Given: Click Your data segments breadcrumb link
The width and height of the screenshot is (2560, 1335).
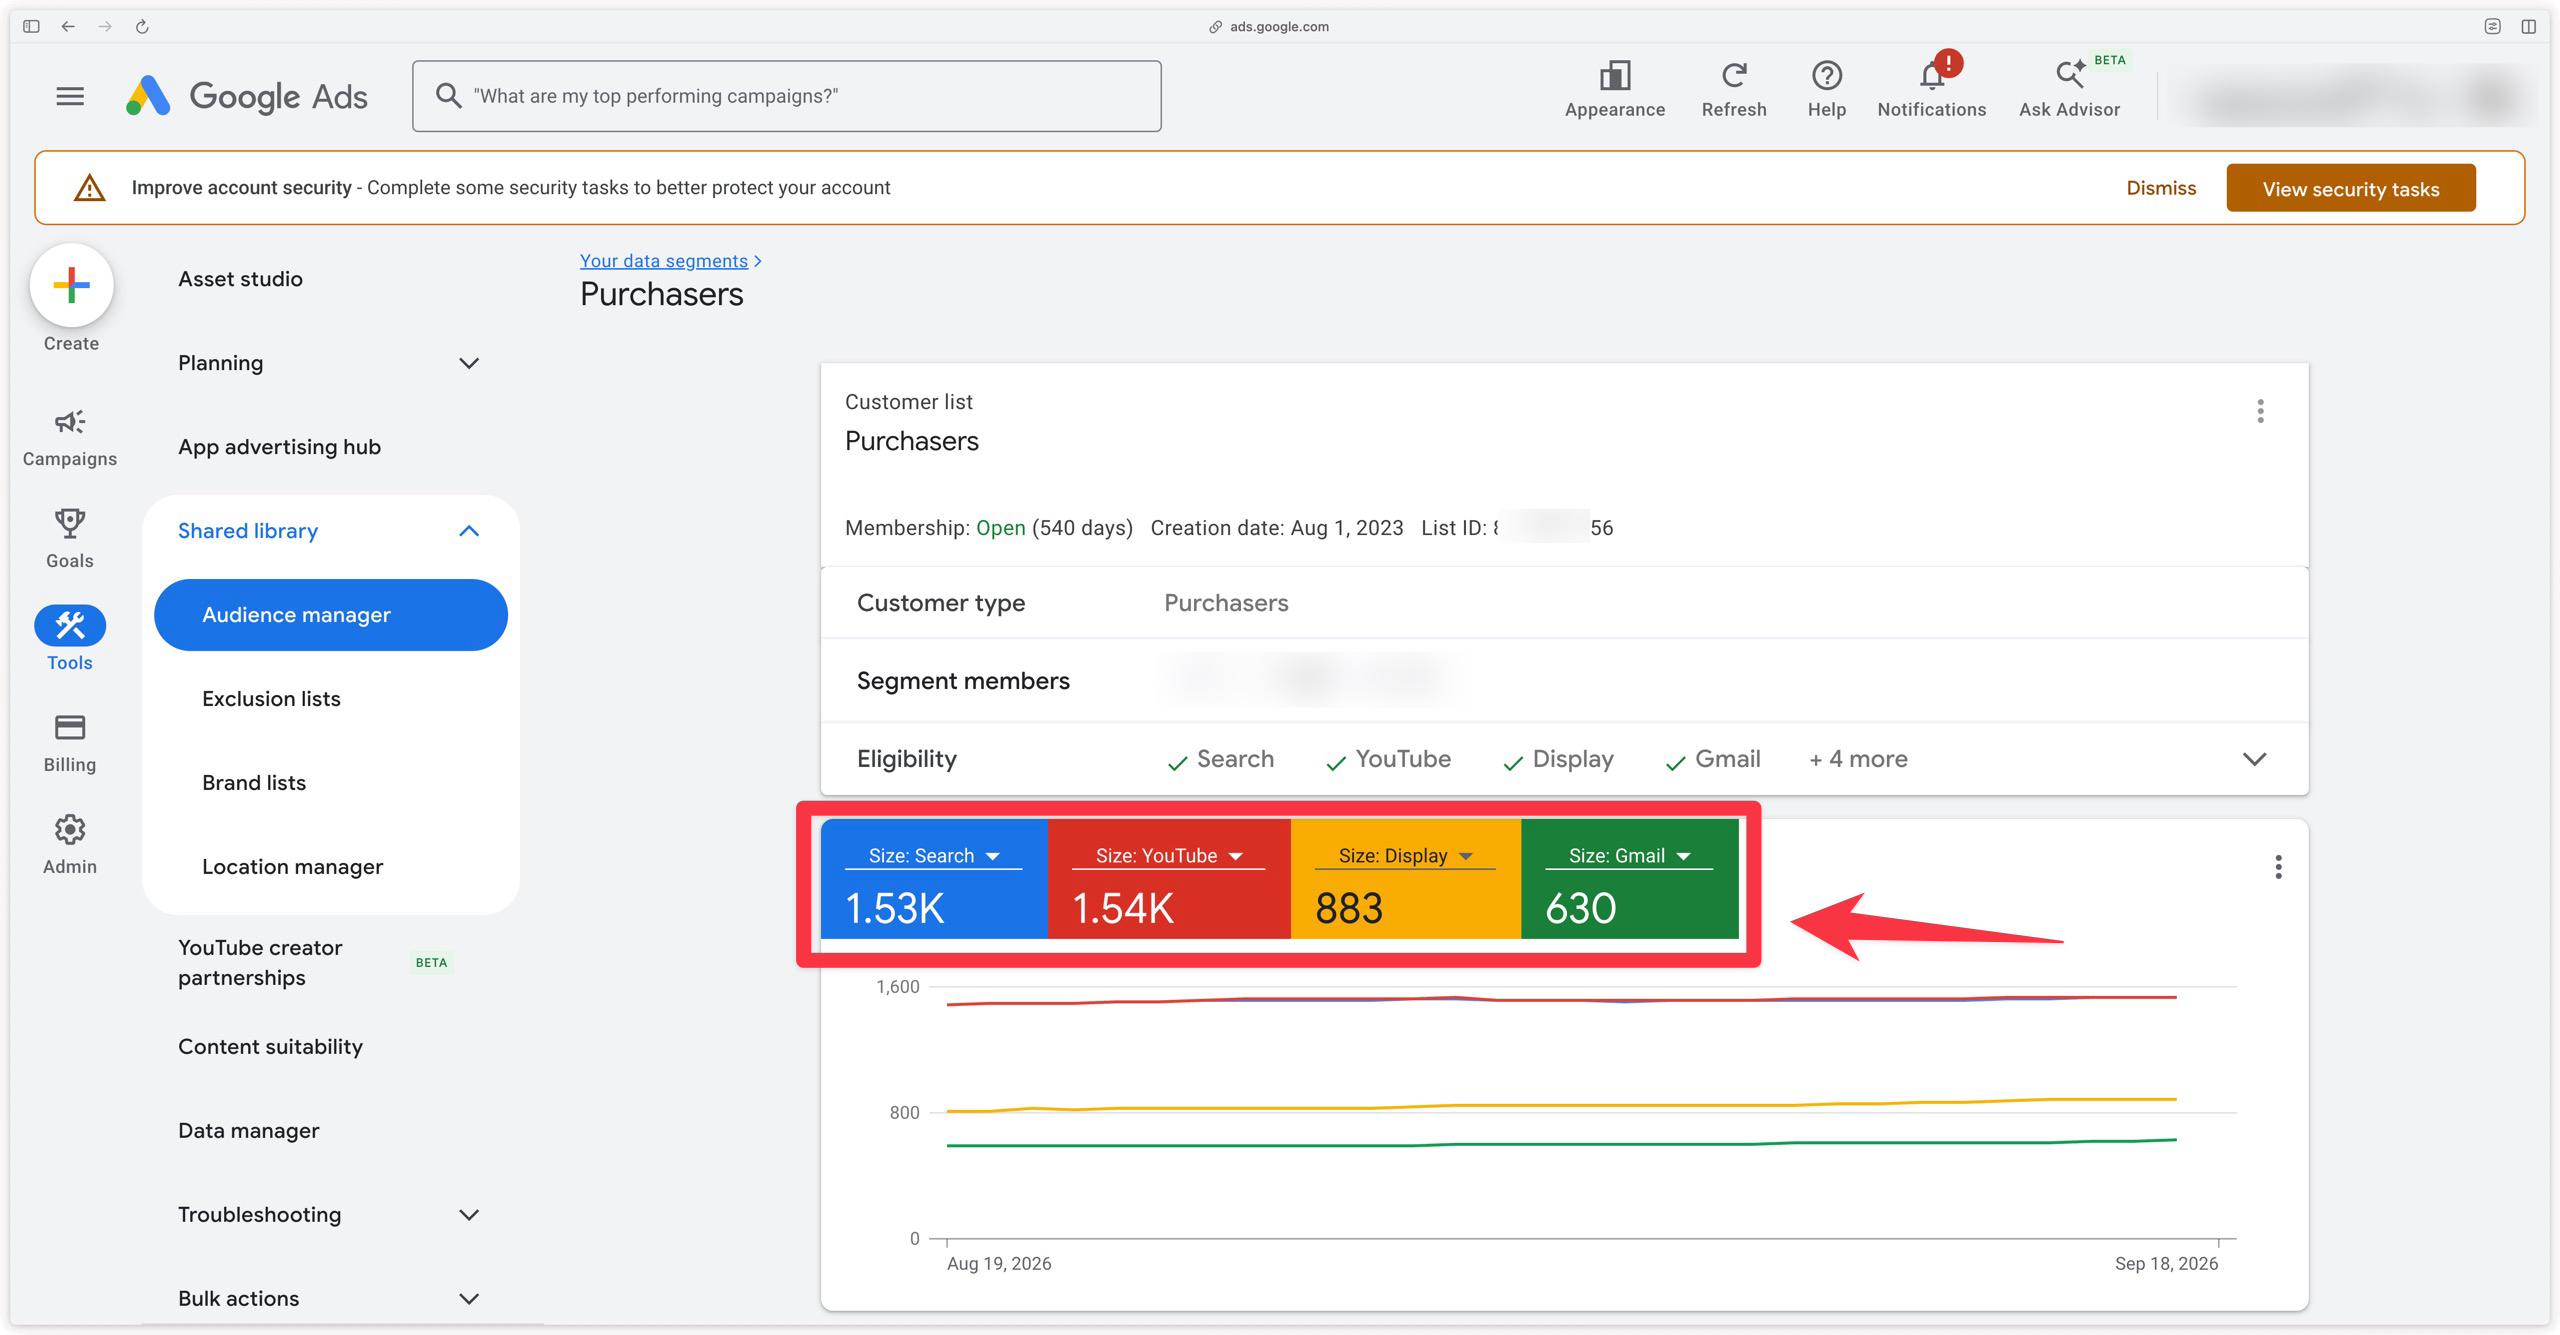Looking at the screenshot, I should (664, 261).
